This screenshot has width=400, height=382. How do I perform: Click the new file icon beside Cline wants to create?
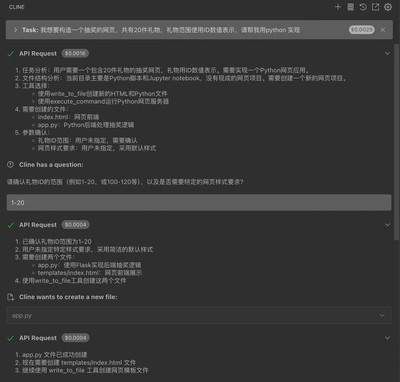[x=10, y=297]
